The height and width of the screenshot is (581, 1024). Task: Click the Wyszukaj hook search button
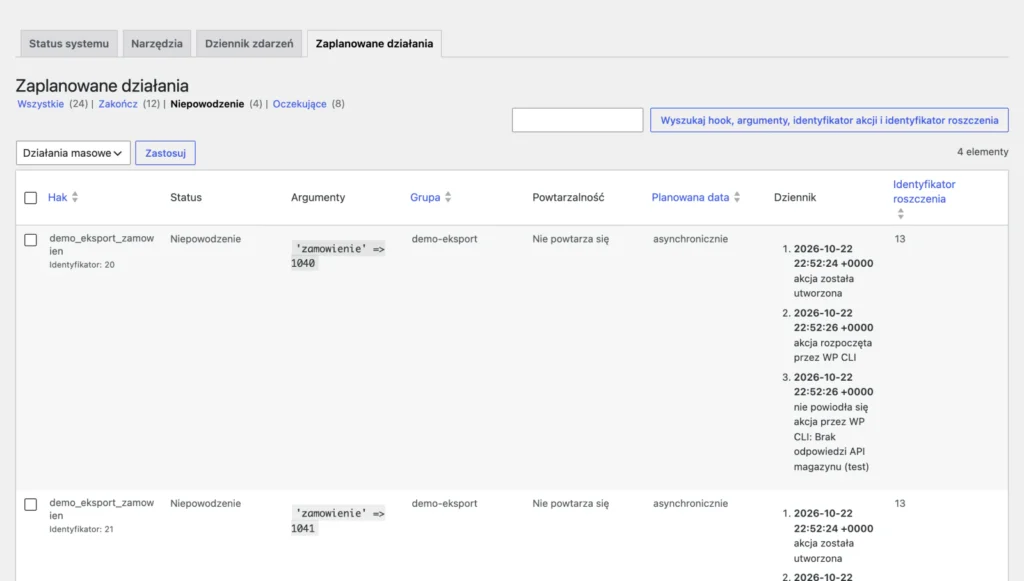pyautogui.click(x=829, y=120)
